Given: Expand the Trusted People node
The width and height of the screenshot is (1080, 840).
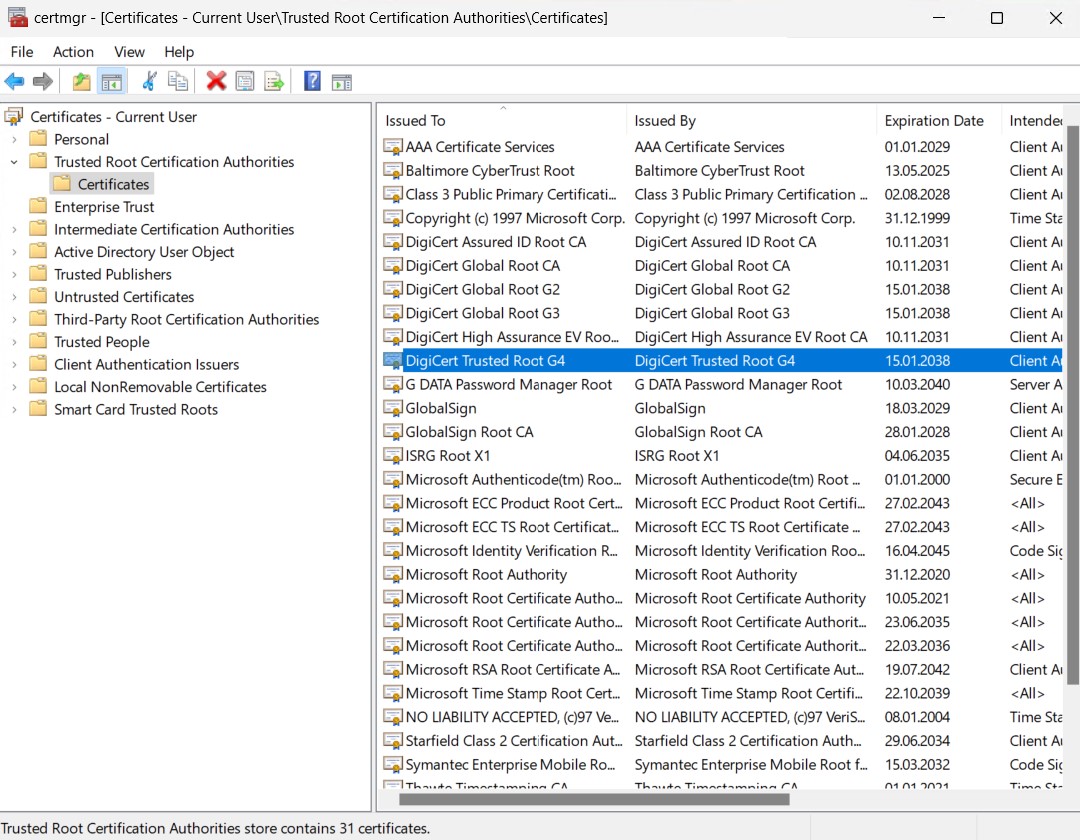Looking at the screenshot, I should tap(14, 342).
